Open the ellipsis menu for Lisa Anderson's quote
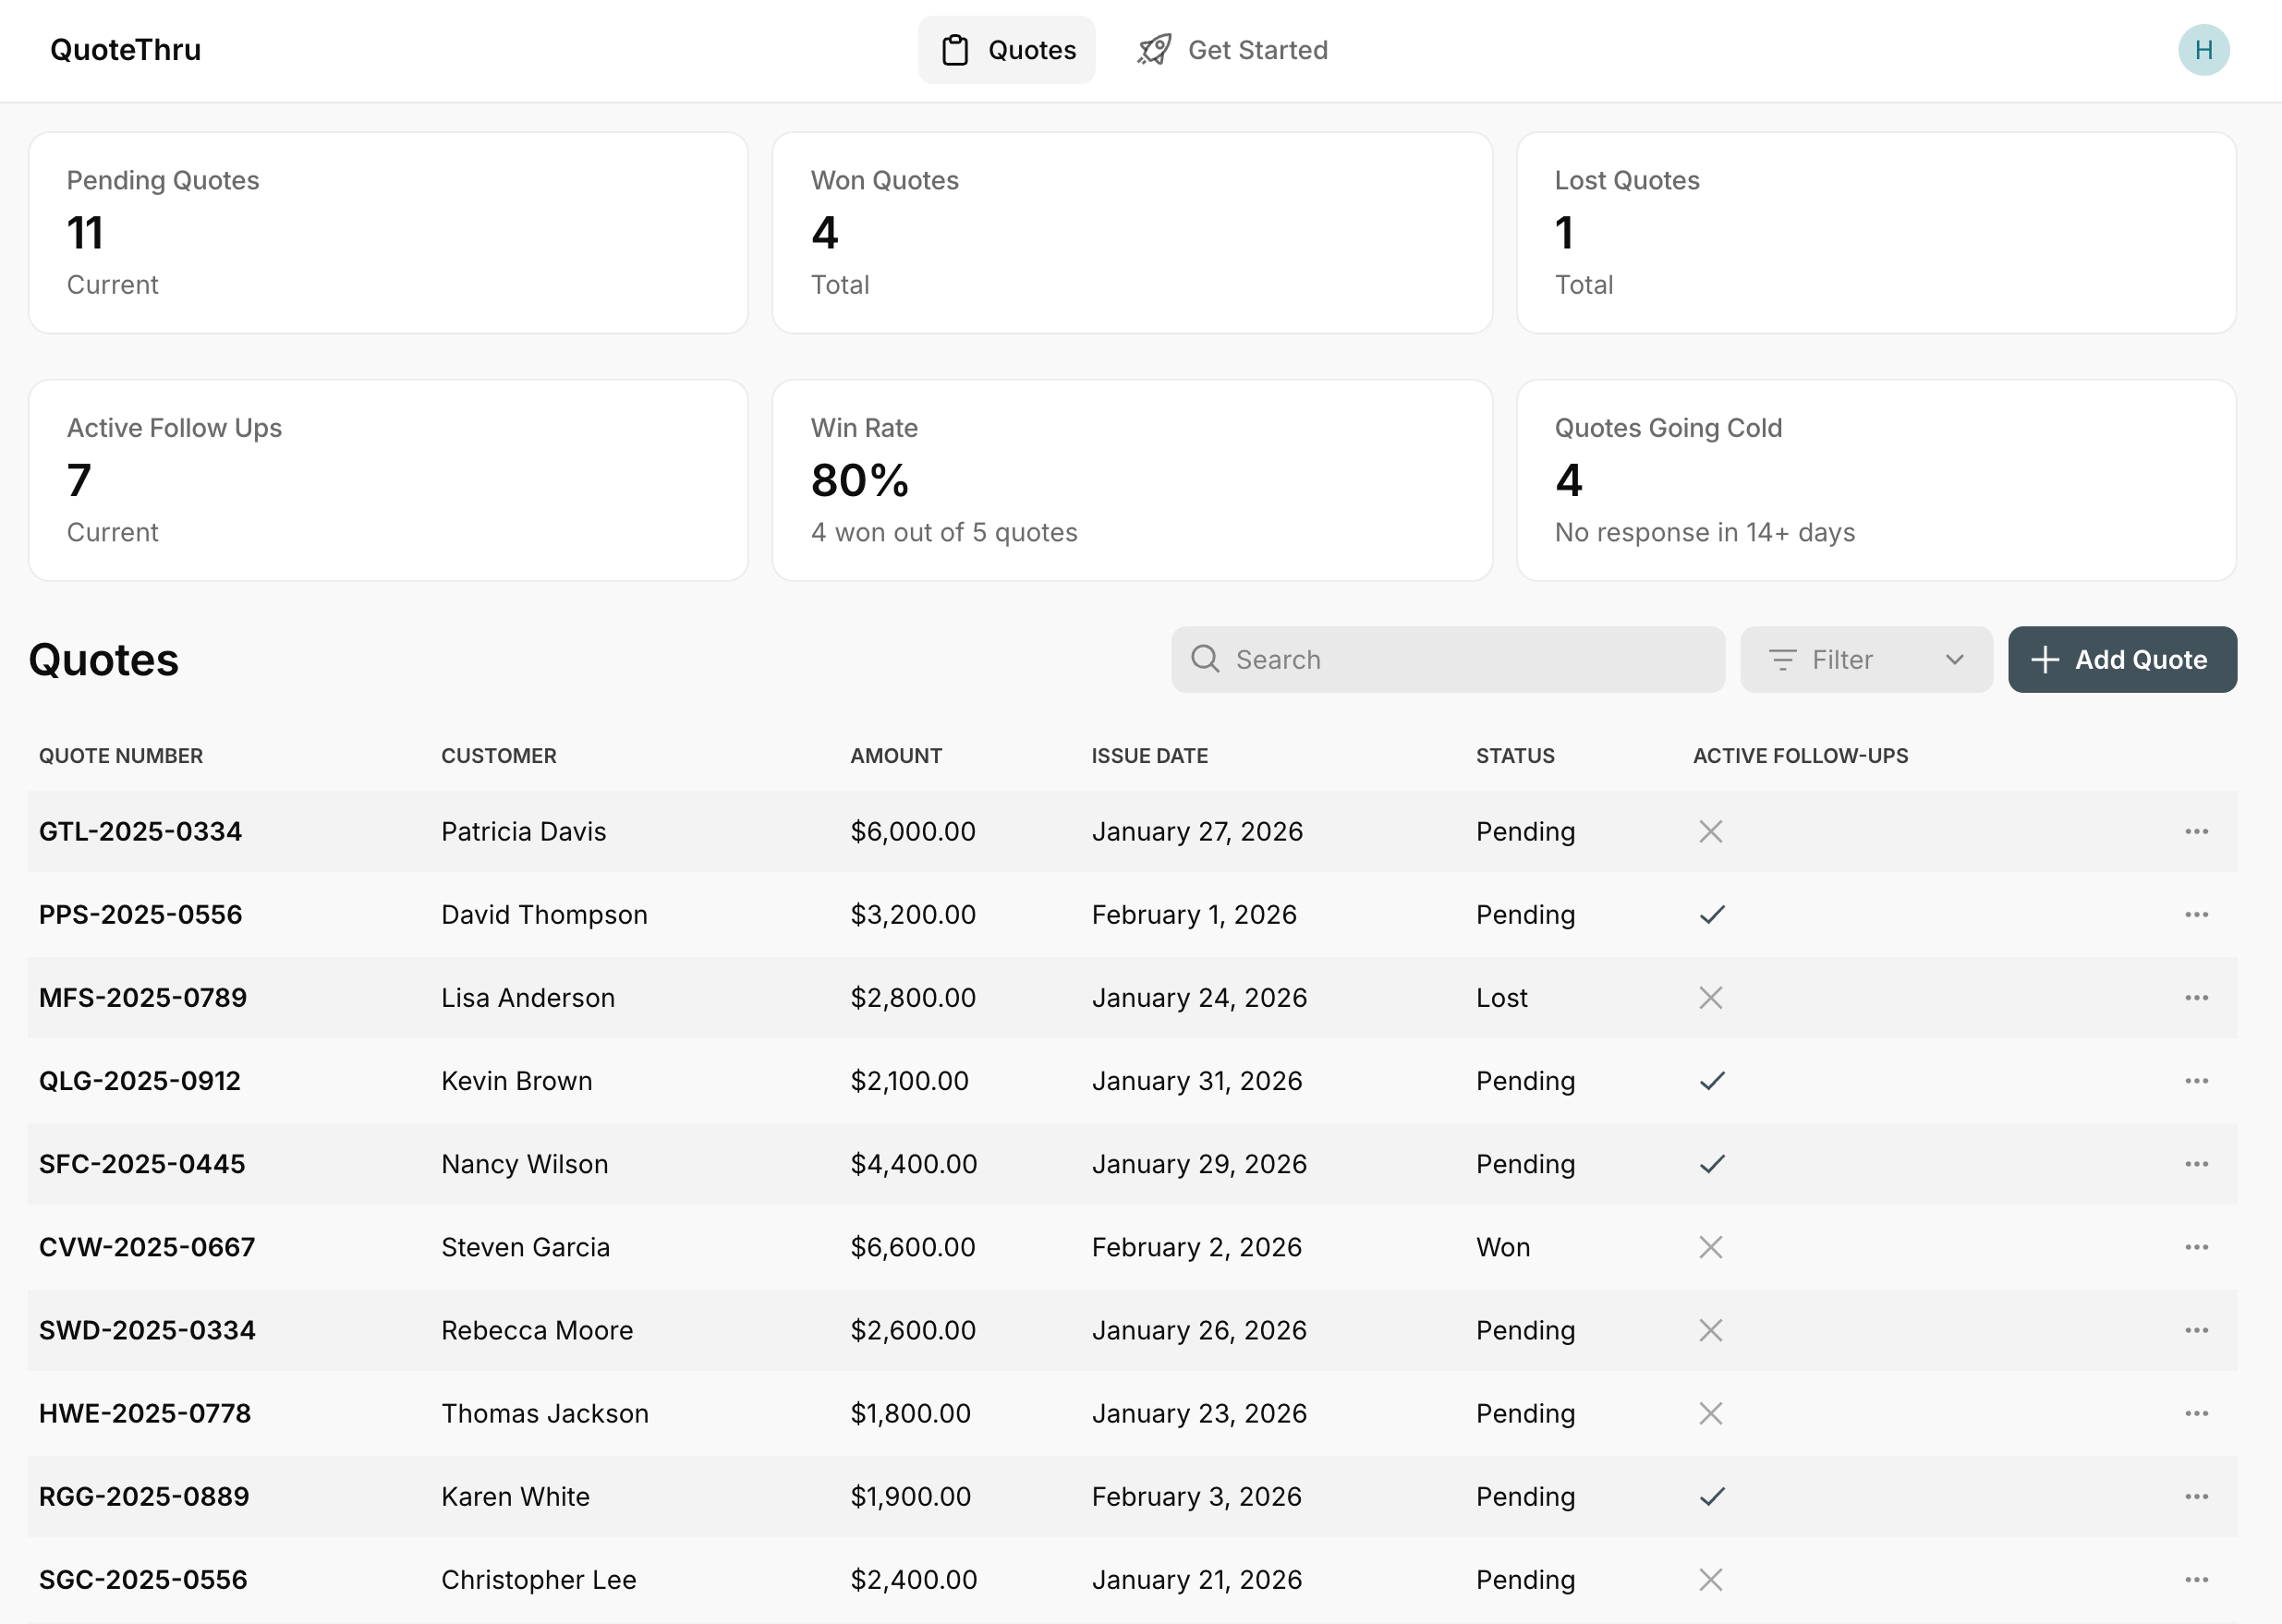Screen dimensions: 2282x1624 click(x=2196, y=997)
